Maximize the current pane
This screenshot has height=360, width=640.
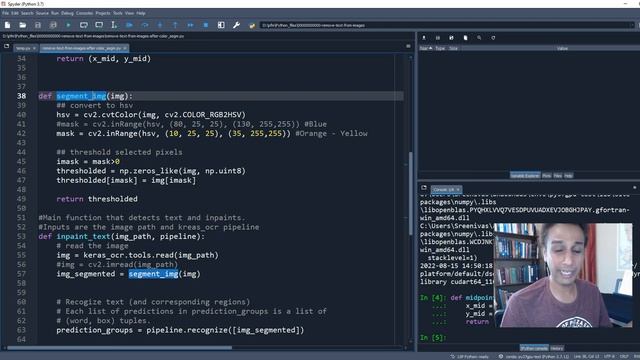point(221,25)
